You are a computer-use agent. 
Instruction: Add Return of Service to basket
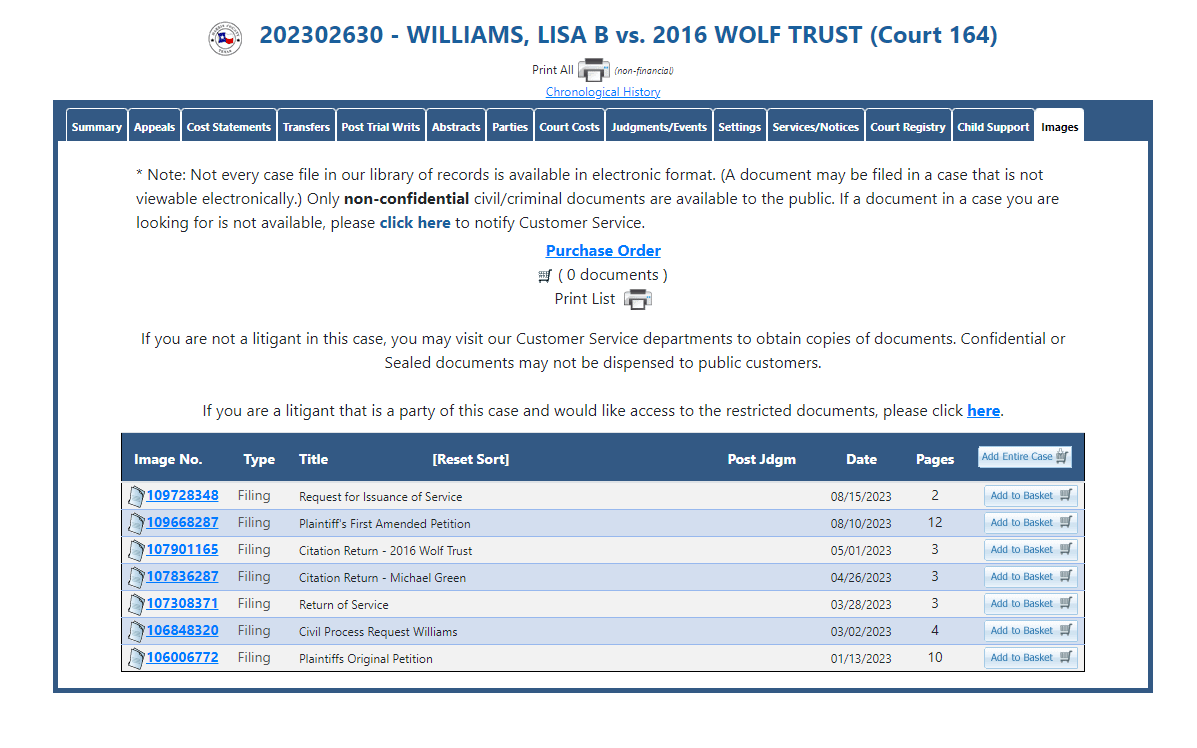[1031, 604]
